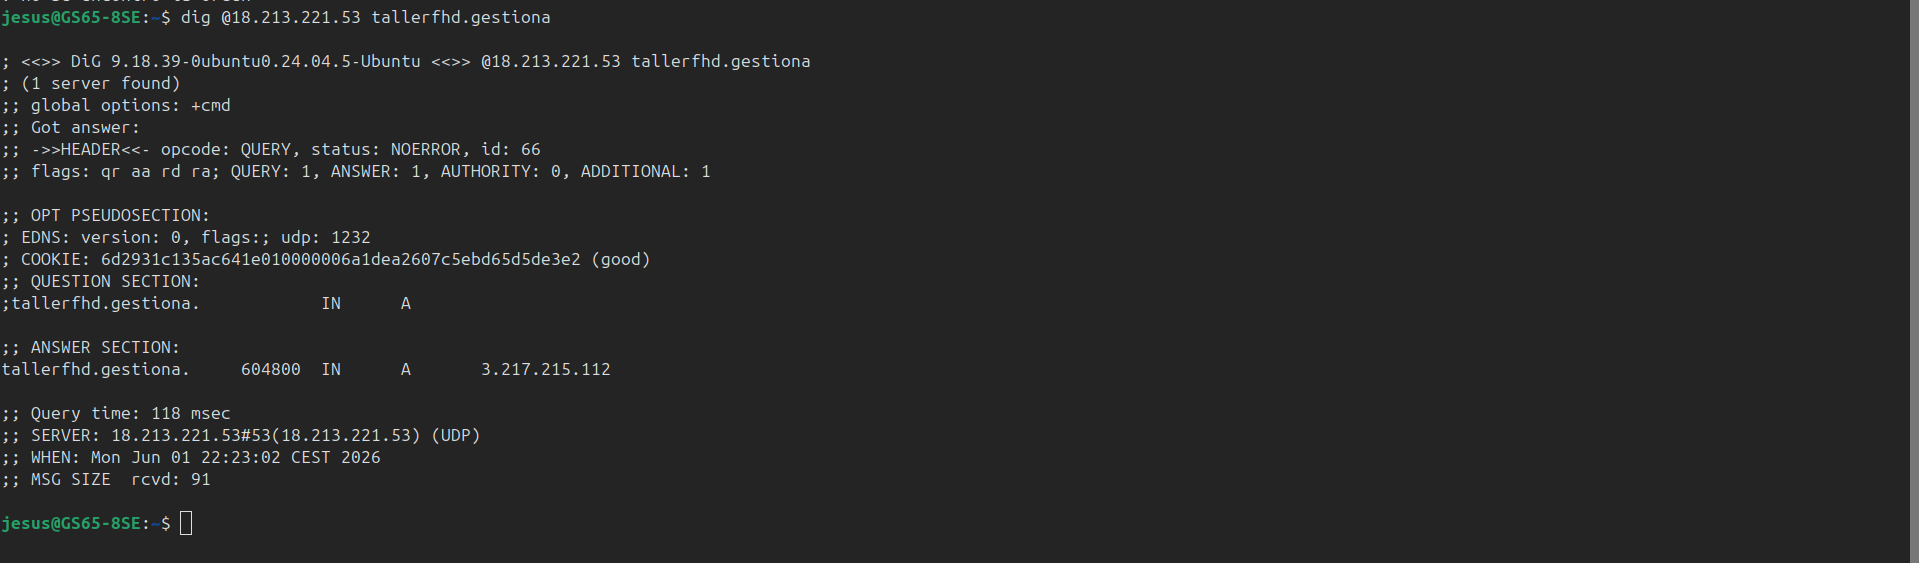Click the ';; ANSWER SECTION:' heading
This screenshot has height=563, width=1919.
[x=91, y=347]
